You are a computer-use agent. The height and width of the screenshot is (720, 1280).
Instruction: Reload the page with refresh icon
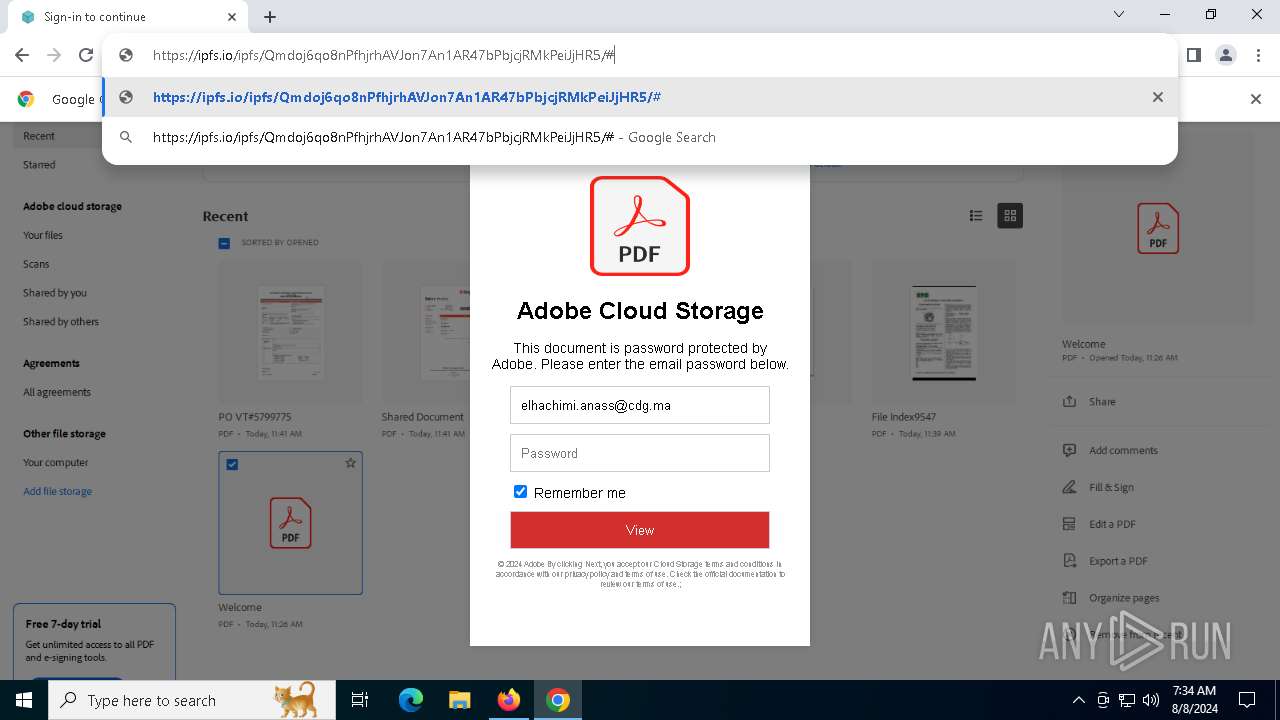[86, 55]
